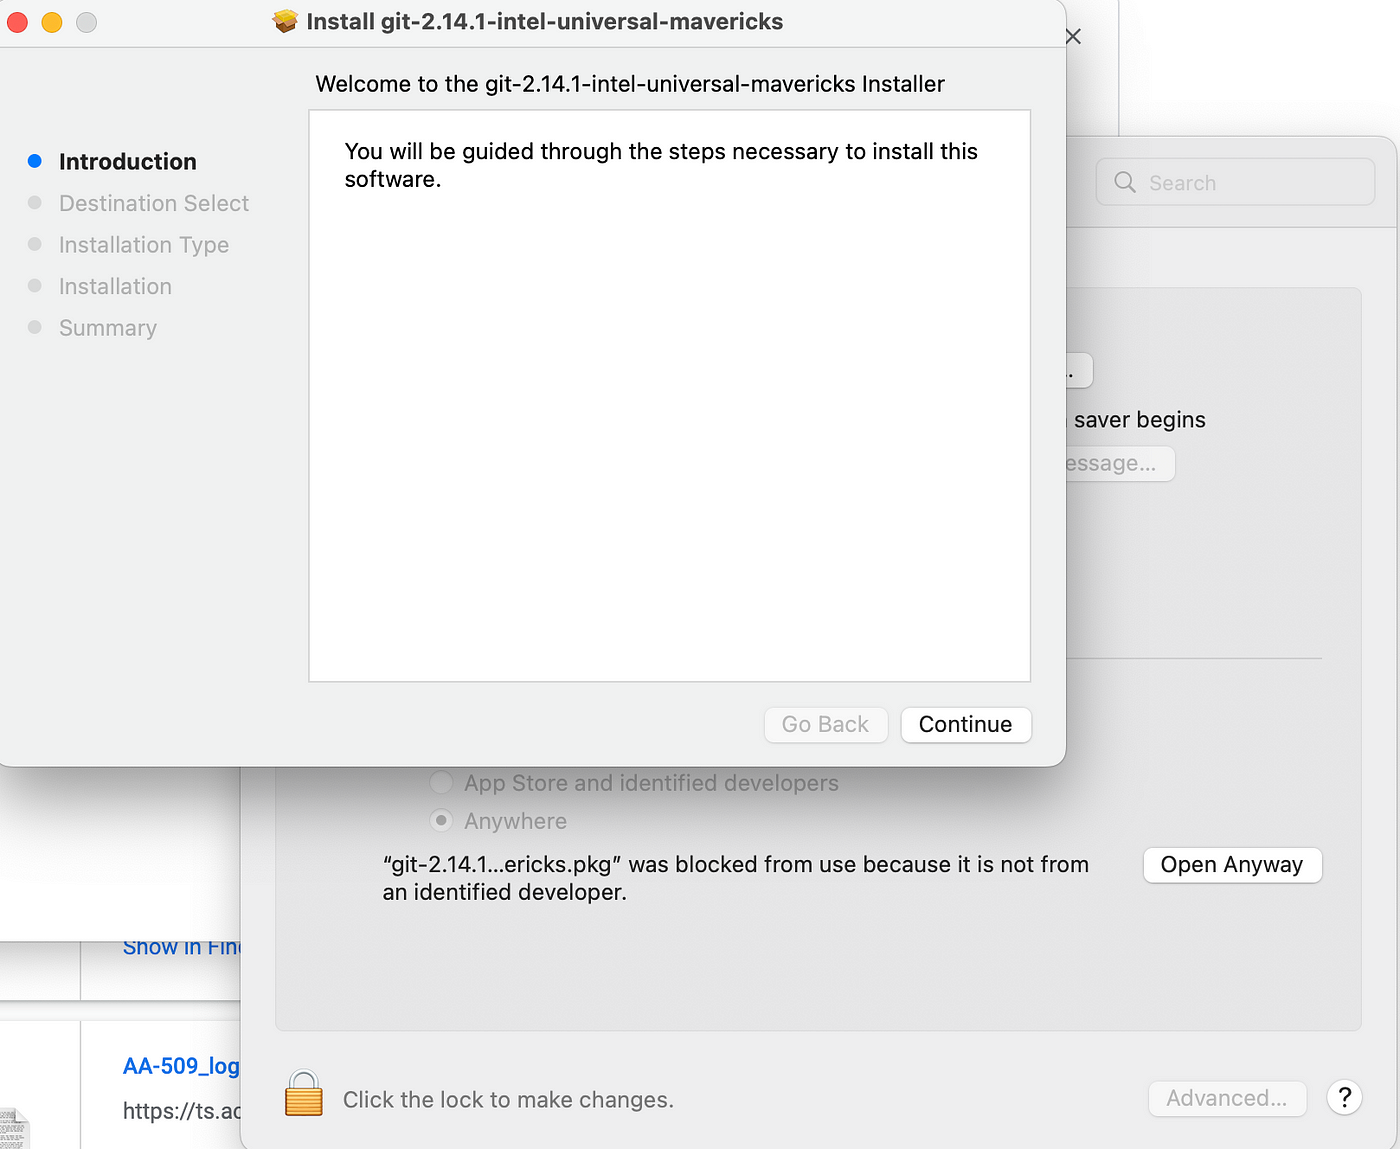The width and height of the screenshot is (1400, 1149).
Task: Click the disabled Go Back button
Action: pyautogui.click(x=825, y=725)
